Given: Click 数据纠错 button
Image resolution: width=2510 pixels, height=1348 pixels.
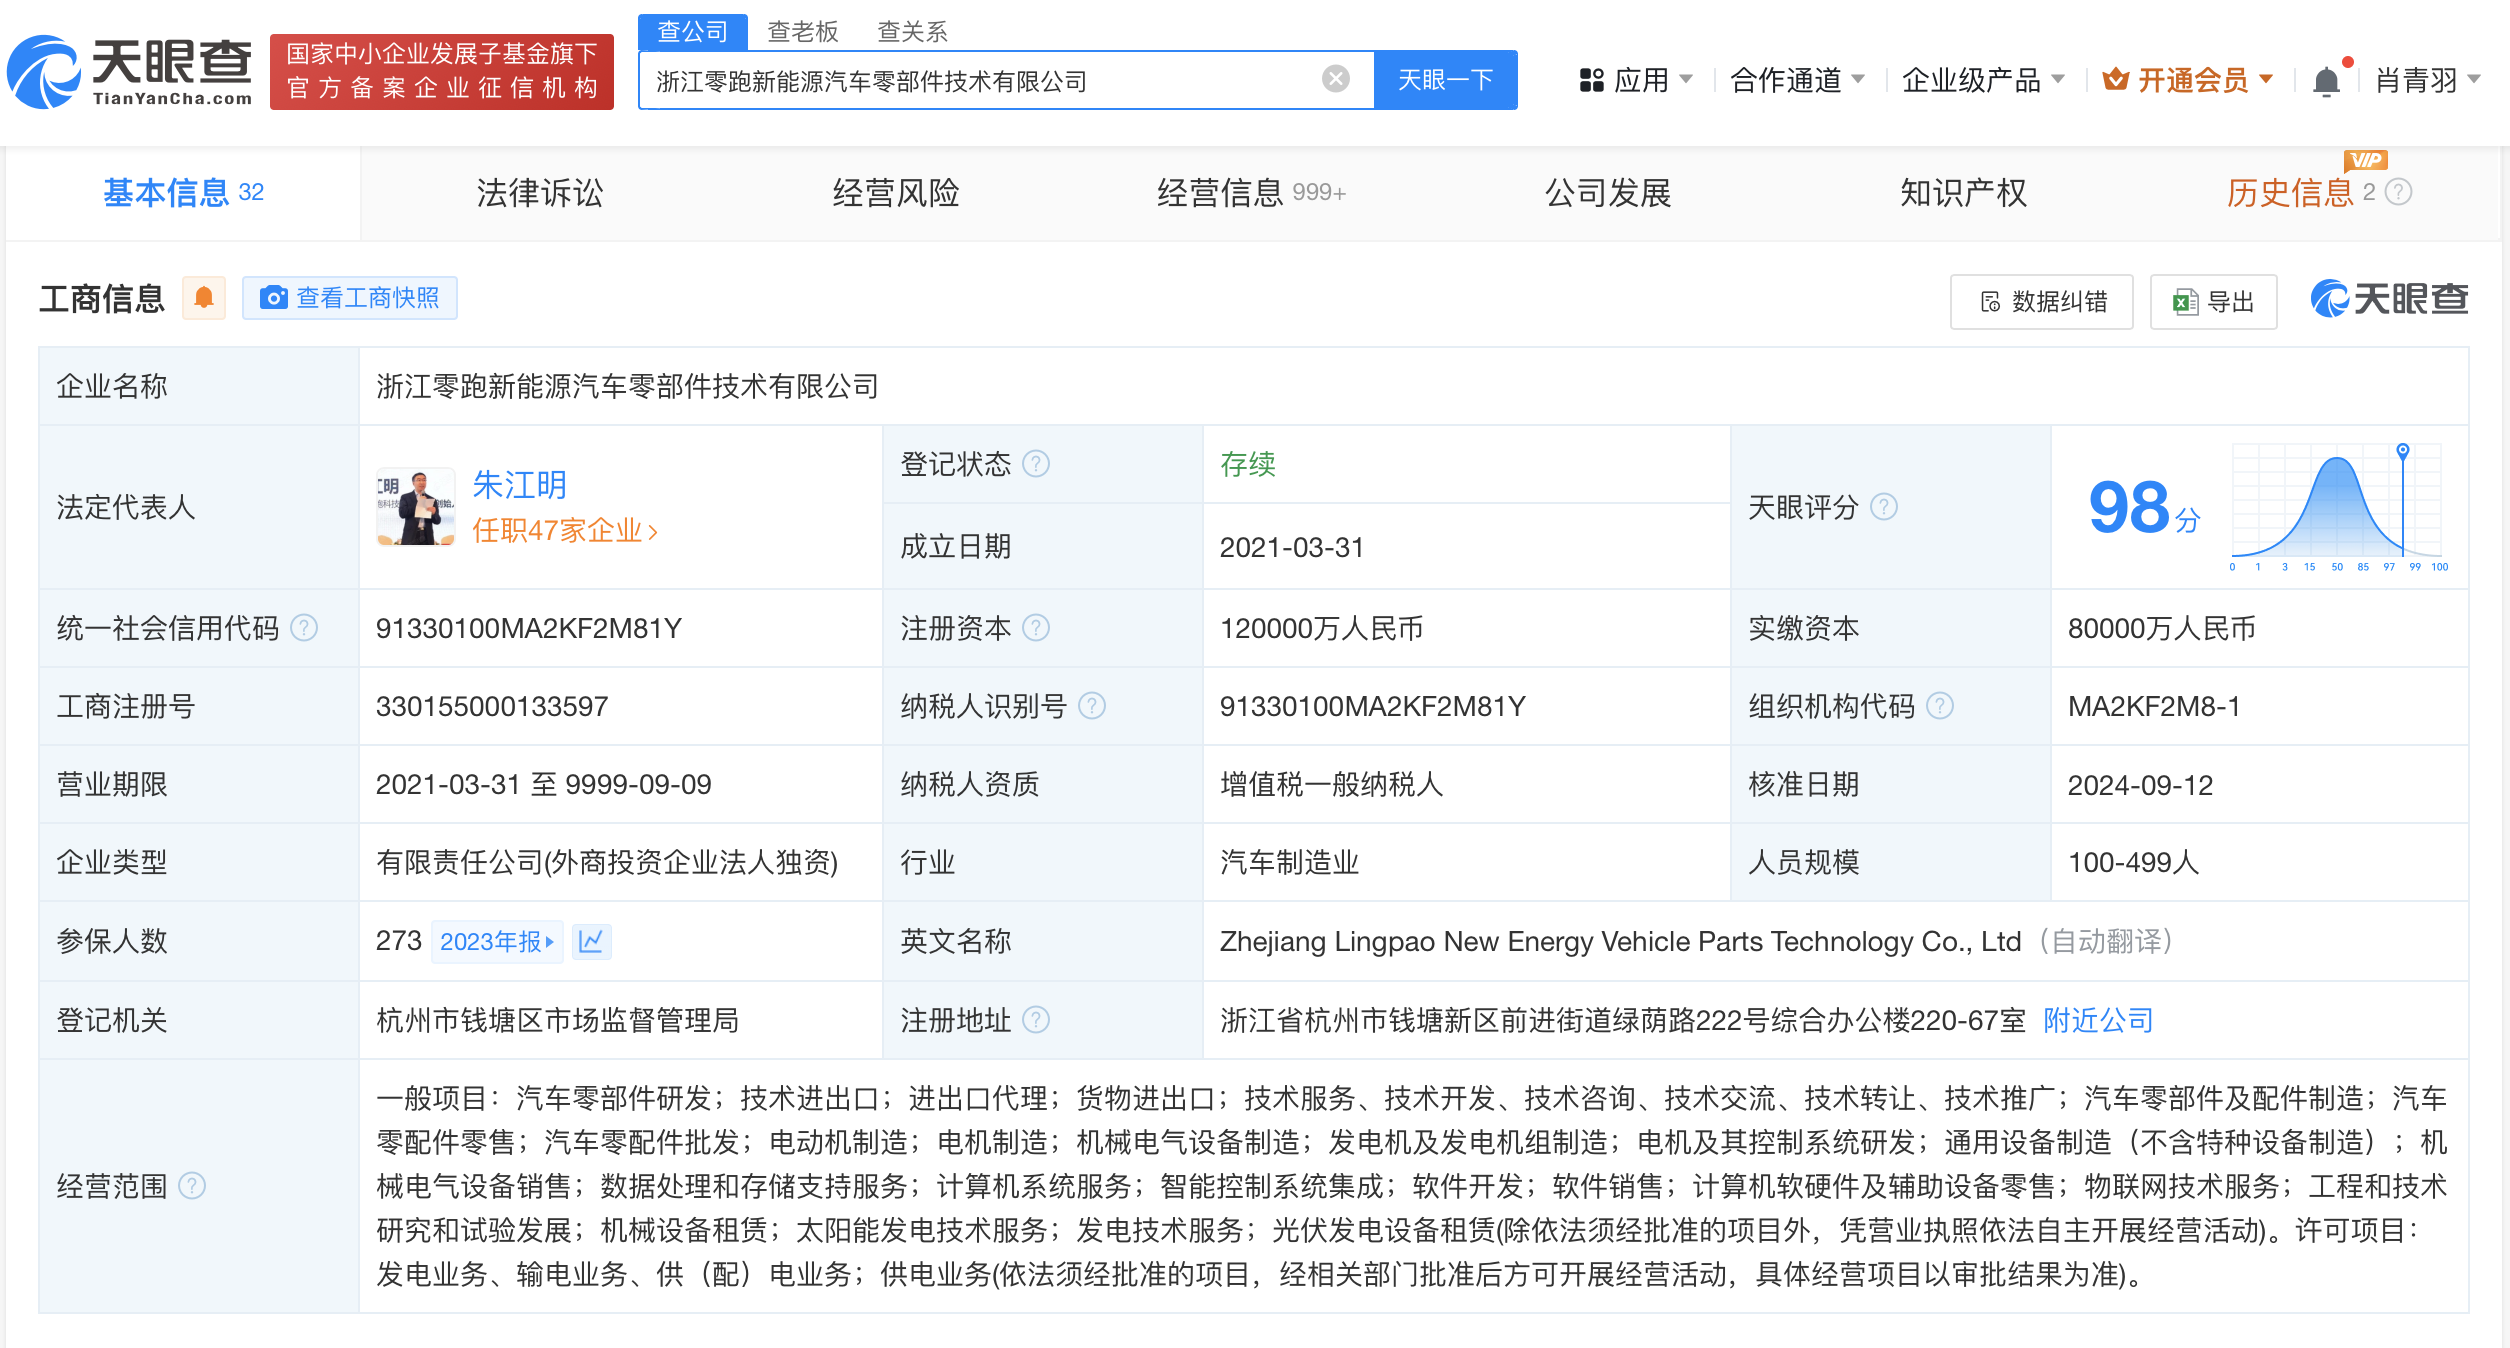Looking at the screenshot, I should 2042,301.
